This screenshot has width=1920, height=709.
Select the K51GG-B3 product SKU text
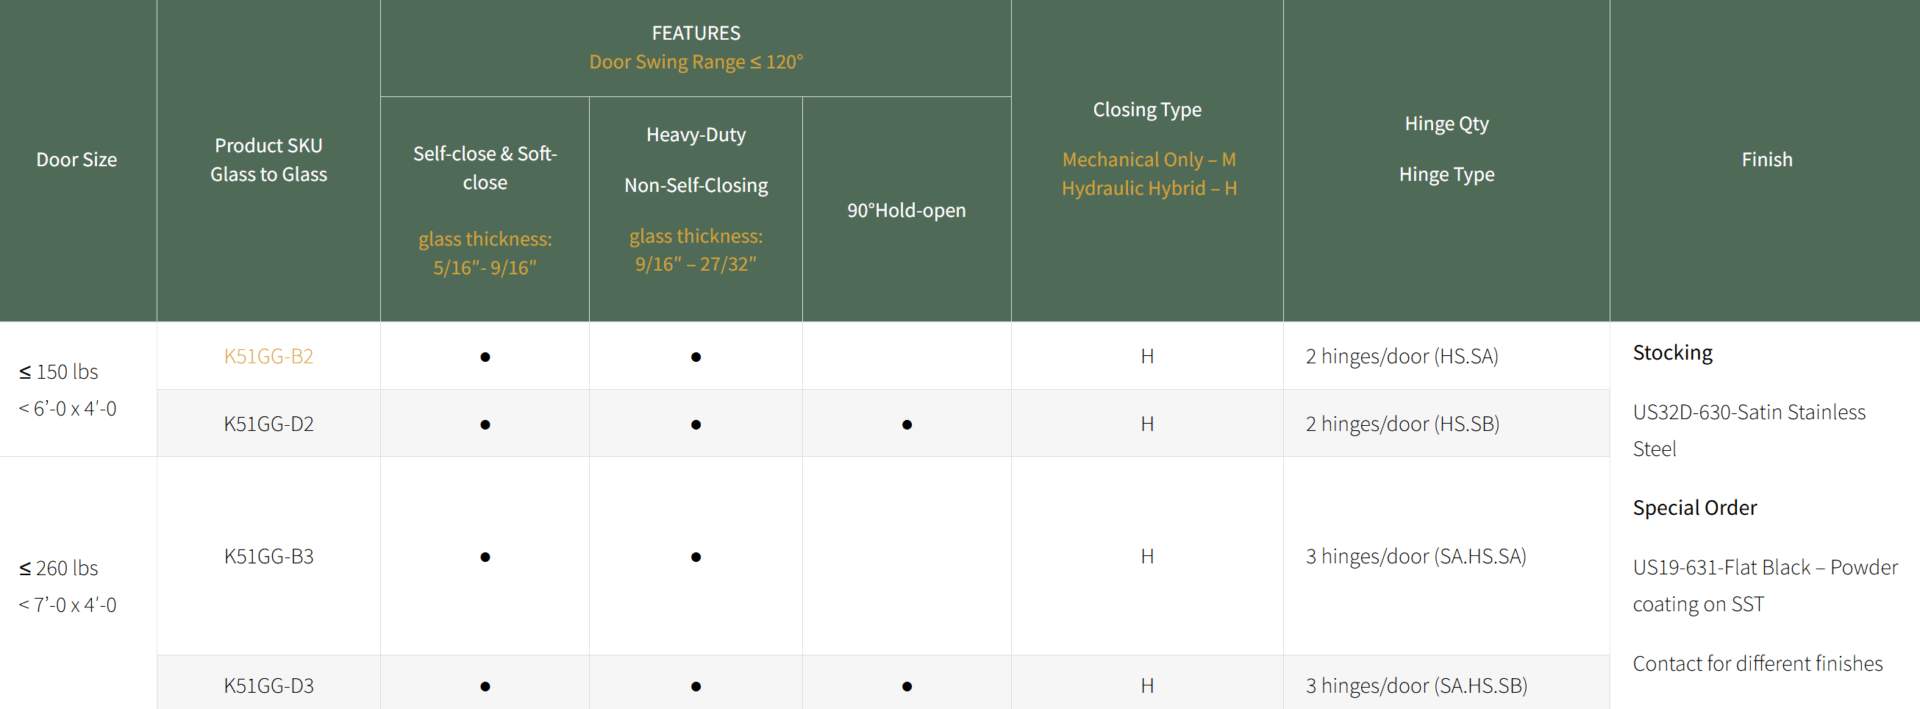tap(268, 556)
